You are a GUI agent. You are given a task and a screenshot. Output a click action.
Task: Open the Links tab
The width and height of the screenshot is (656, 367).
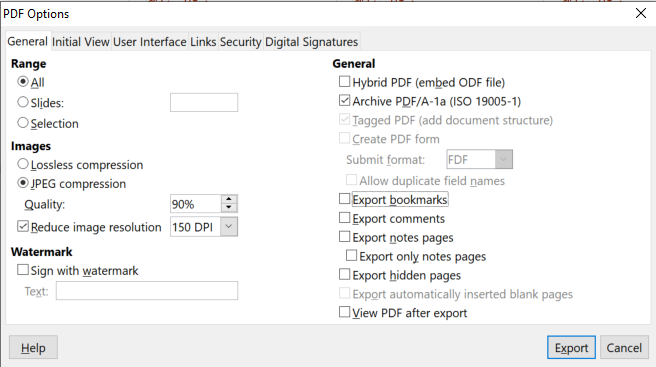click(203, 42)
